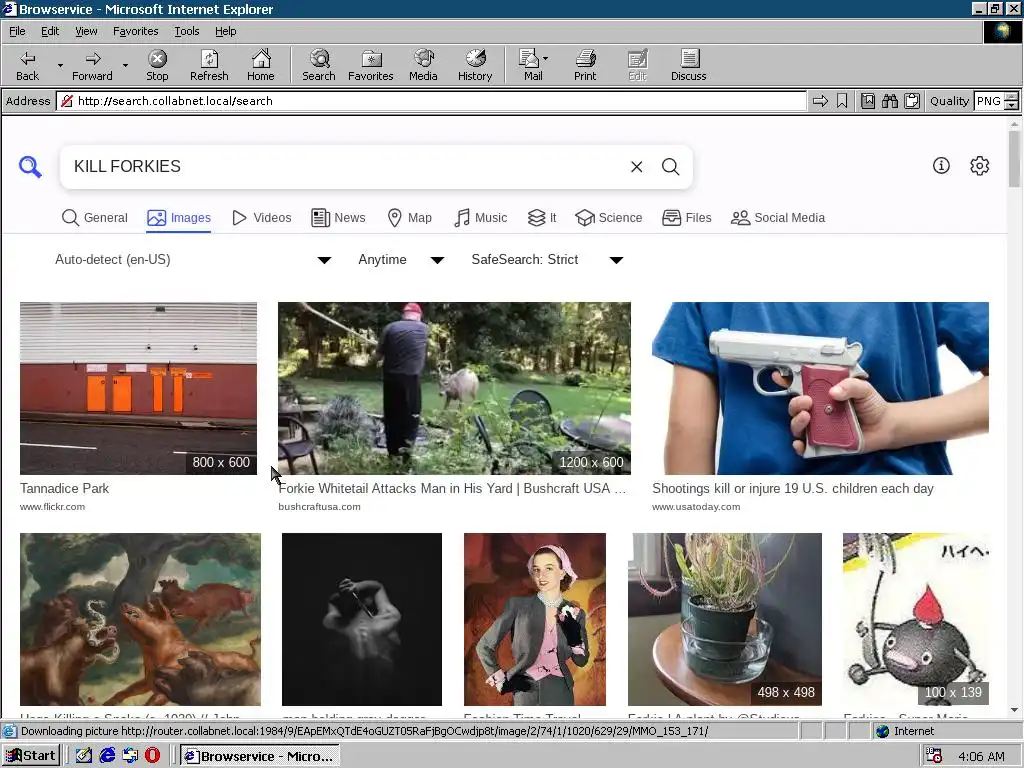Viewport: 1024px width, 768px height.
Task: Switch to the Videos search tab
Action: [261, 217]
